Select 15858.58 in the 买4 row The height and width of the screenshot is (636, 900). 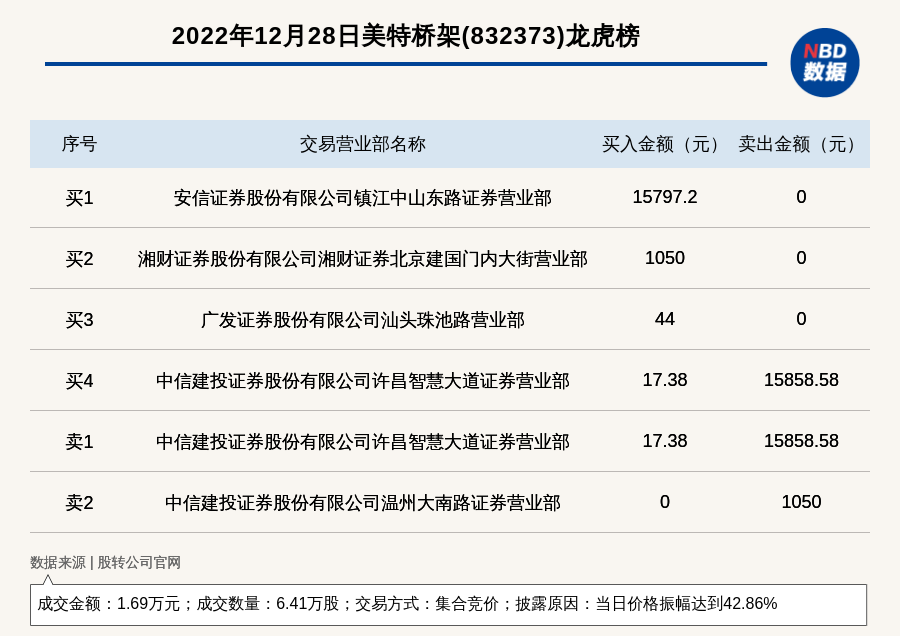801,379
